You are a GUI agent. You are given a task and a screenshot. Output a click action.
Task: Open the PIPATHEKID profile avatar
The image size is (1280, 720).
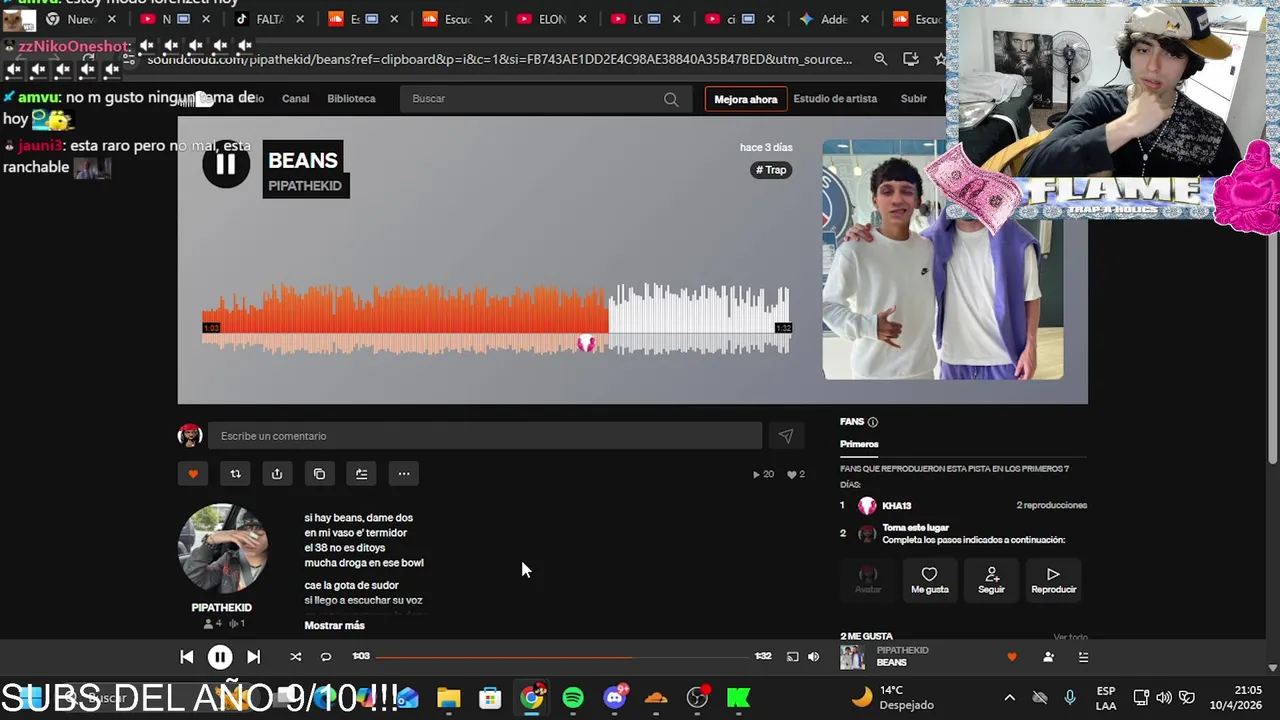pyautogui.click(x=222, y=549)
